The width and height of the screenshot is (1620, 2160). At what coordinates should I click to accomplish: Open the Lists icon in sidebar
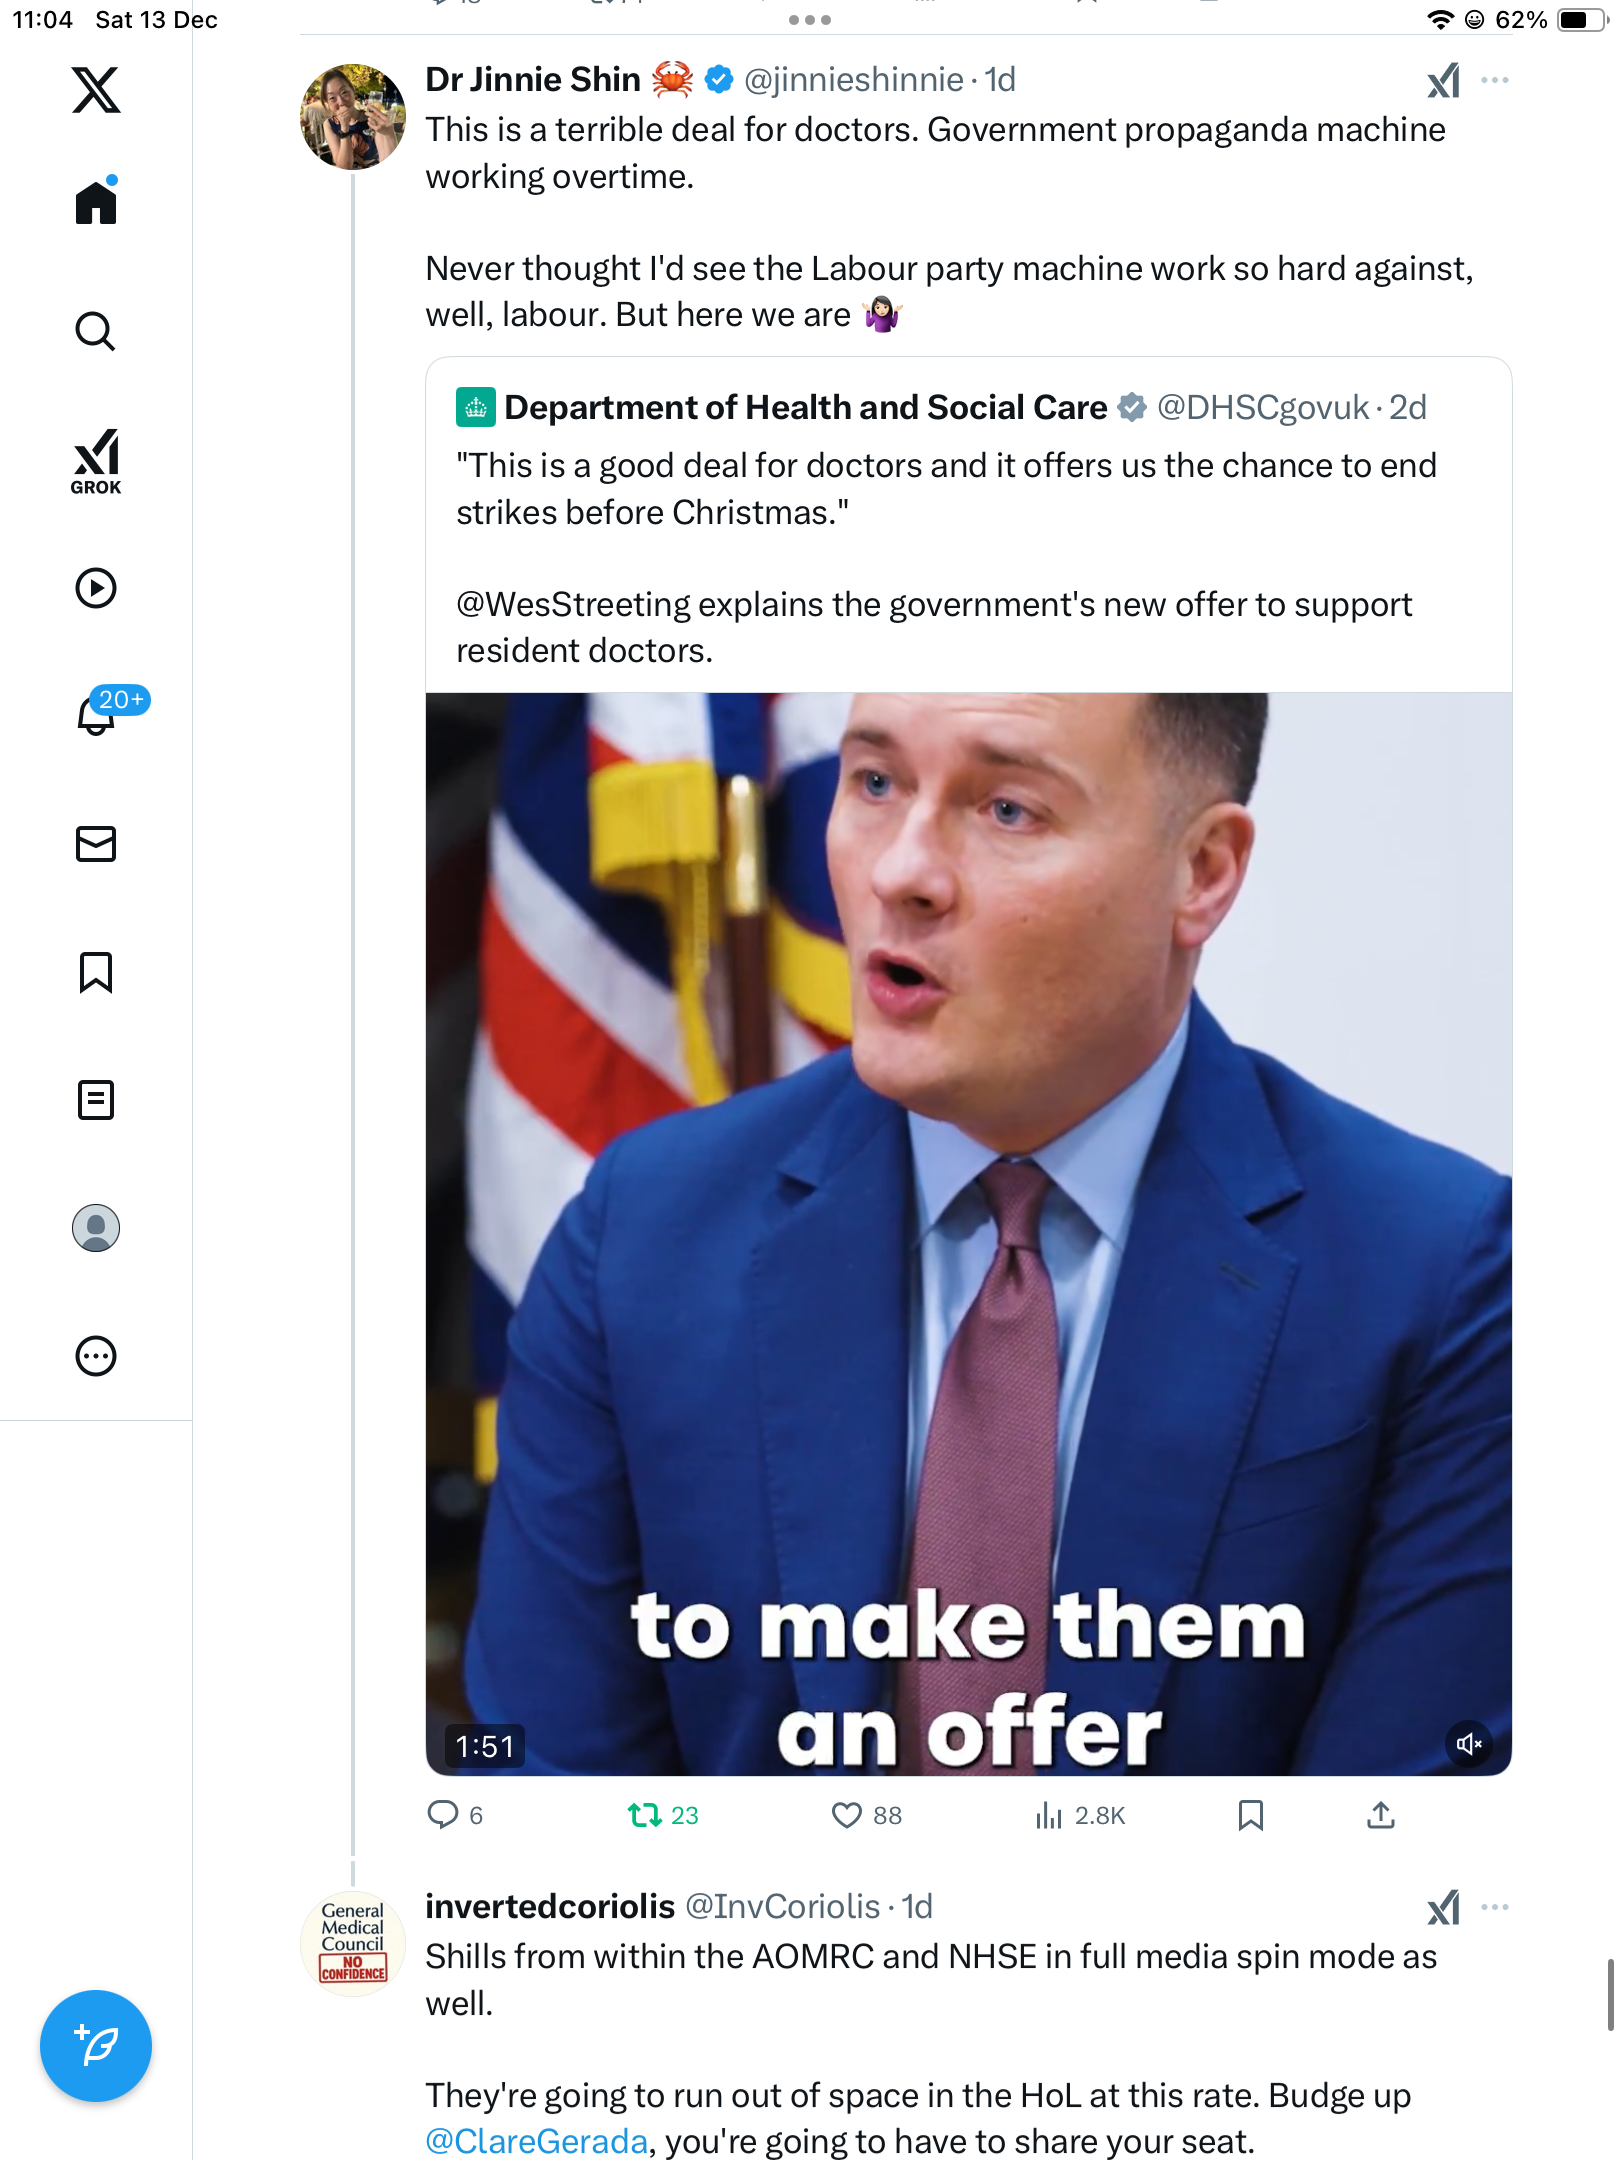[x=96, y=1100]
